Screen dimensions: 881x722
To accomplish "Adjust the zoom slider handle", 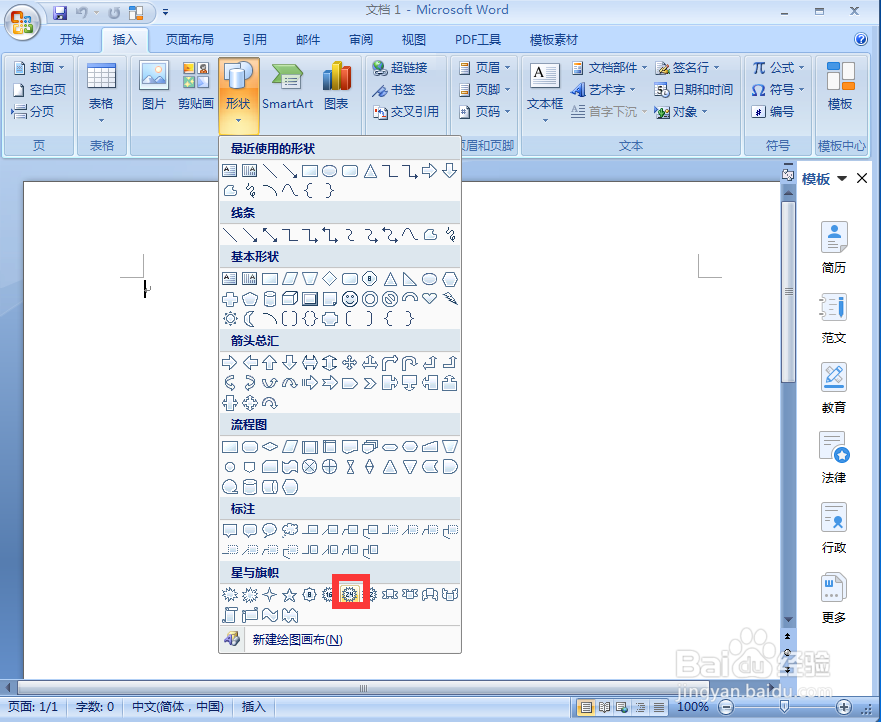I will (x=784, y=707).
